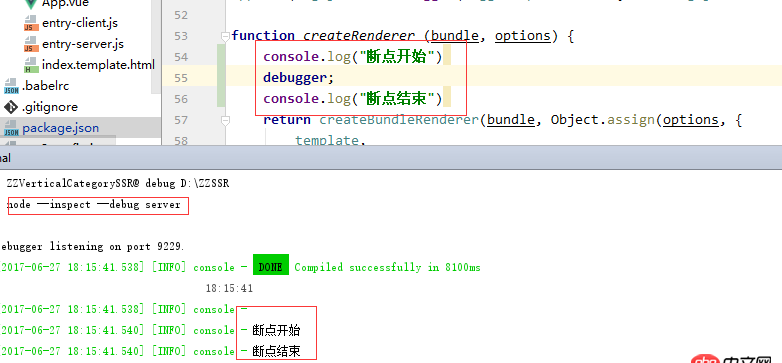
Task: Click the 18:15:41 timestamp in terminal
Action: tap(229, 288)
